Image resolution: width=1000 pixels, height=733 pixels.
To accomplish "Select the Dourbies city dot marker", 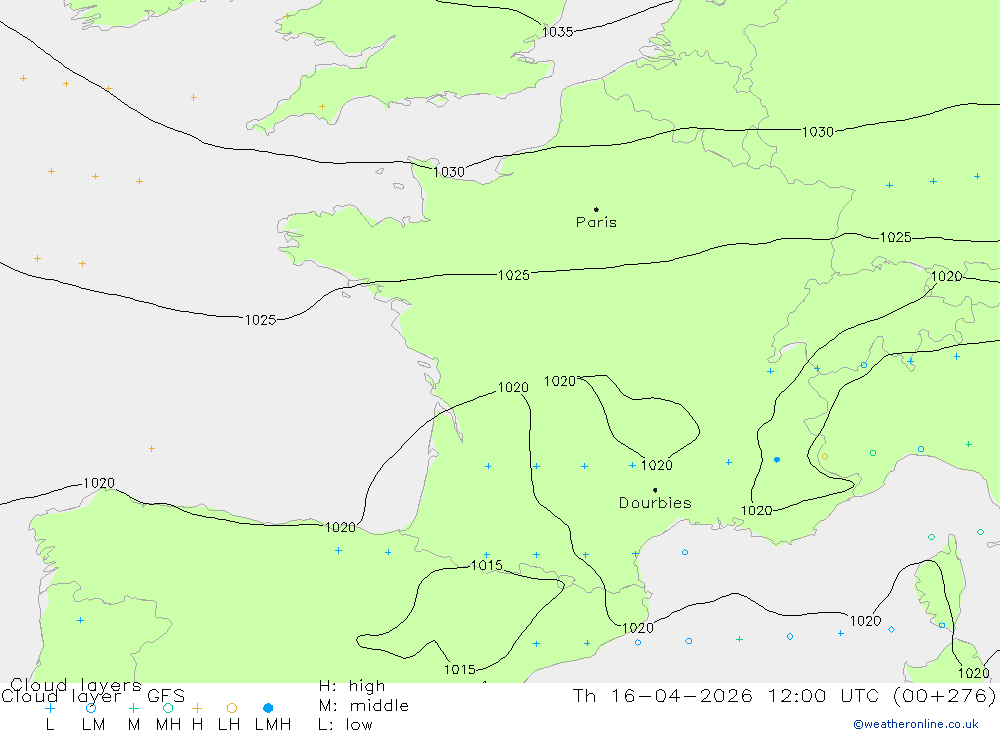I will coord(655,490).
